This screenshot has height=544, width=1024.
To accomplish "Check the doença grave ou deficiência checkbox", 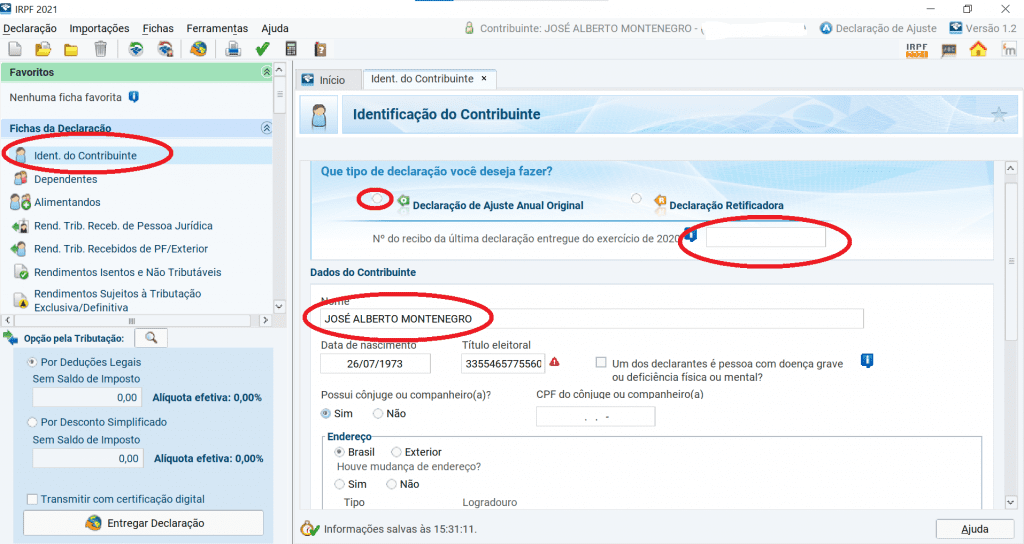I will [601, 362].
